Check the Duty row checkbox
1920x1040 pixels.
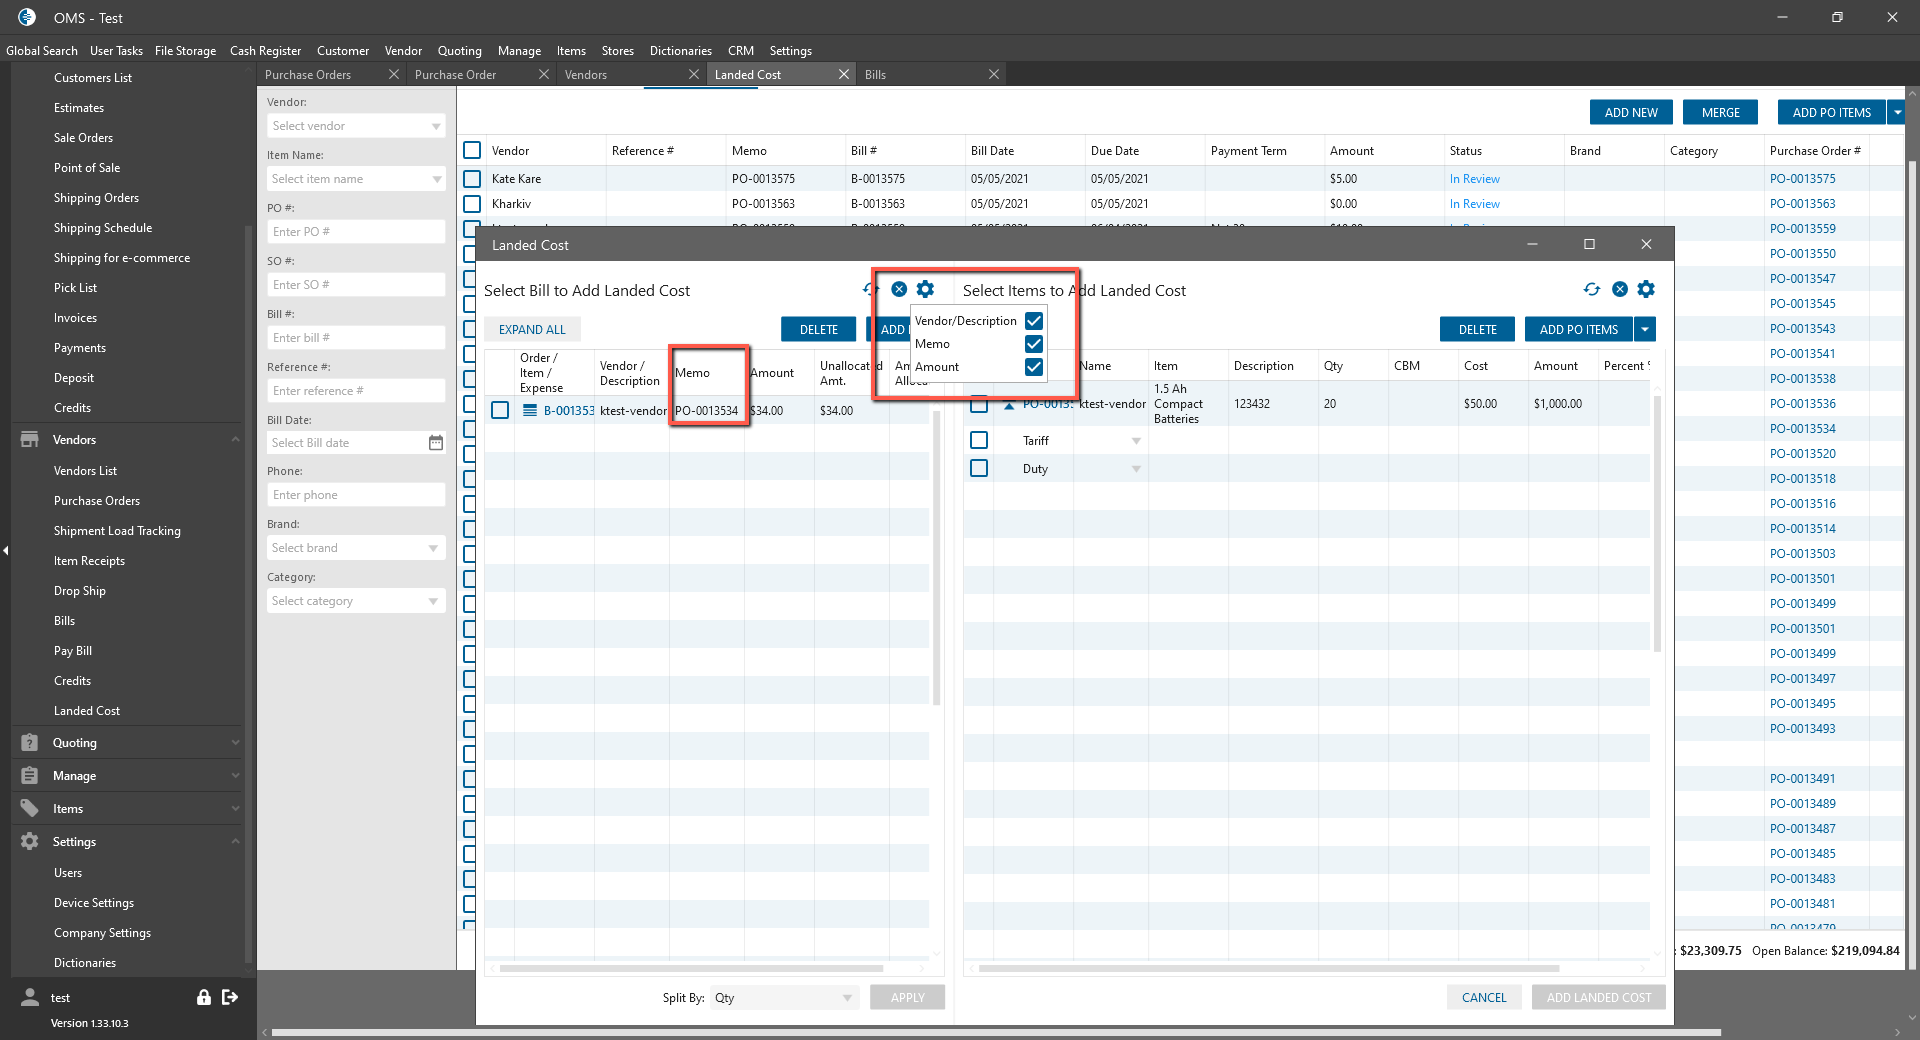[979, 468]
